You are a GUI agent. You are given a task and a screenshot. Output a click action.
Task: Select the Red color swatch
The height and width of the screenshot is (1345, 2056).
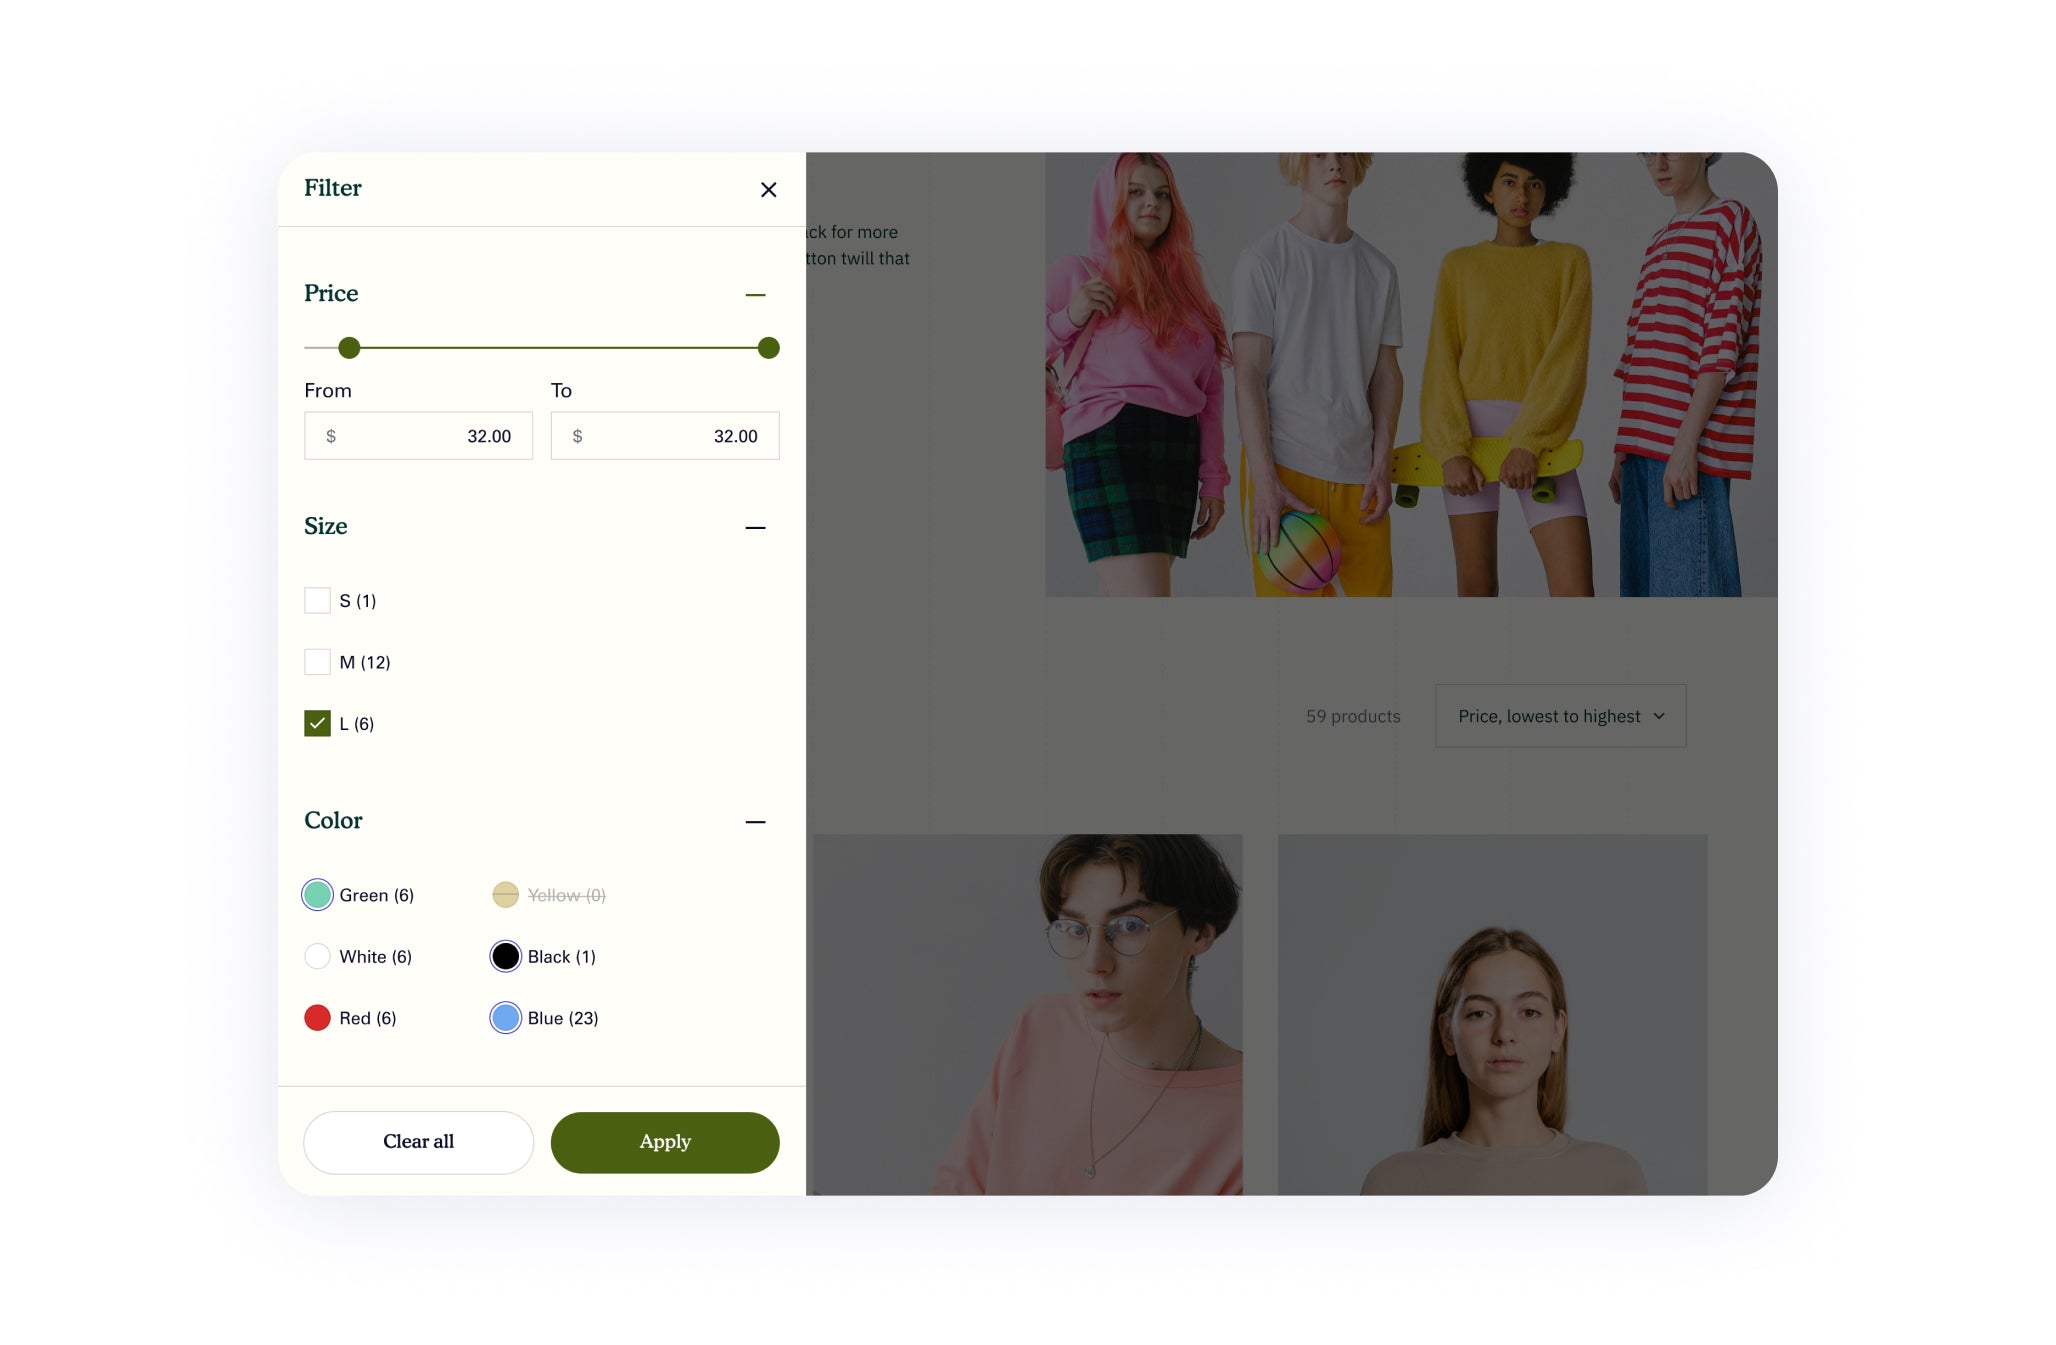click(317, 1018)
